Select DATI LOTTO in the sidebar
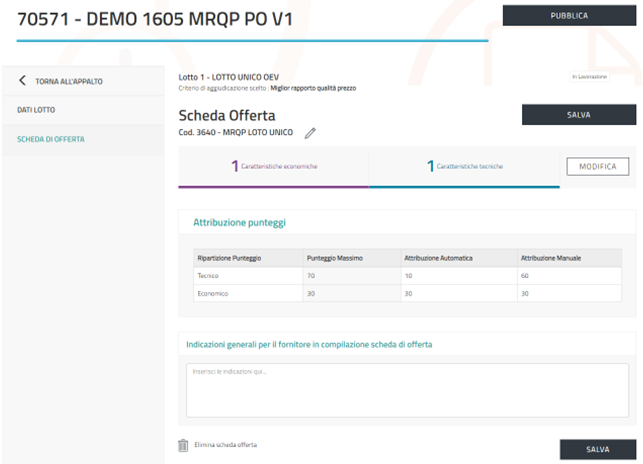 pos(36,108)
